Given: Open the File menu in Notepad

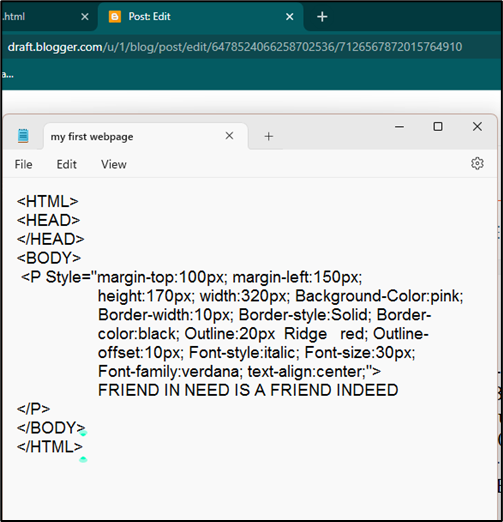Looking at the screenshot, I should click(23, 164).
